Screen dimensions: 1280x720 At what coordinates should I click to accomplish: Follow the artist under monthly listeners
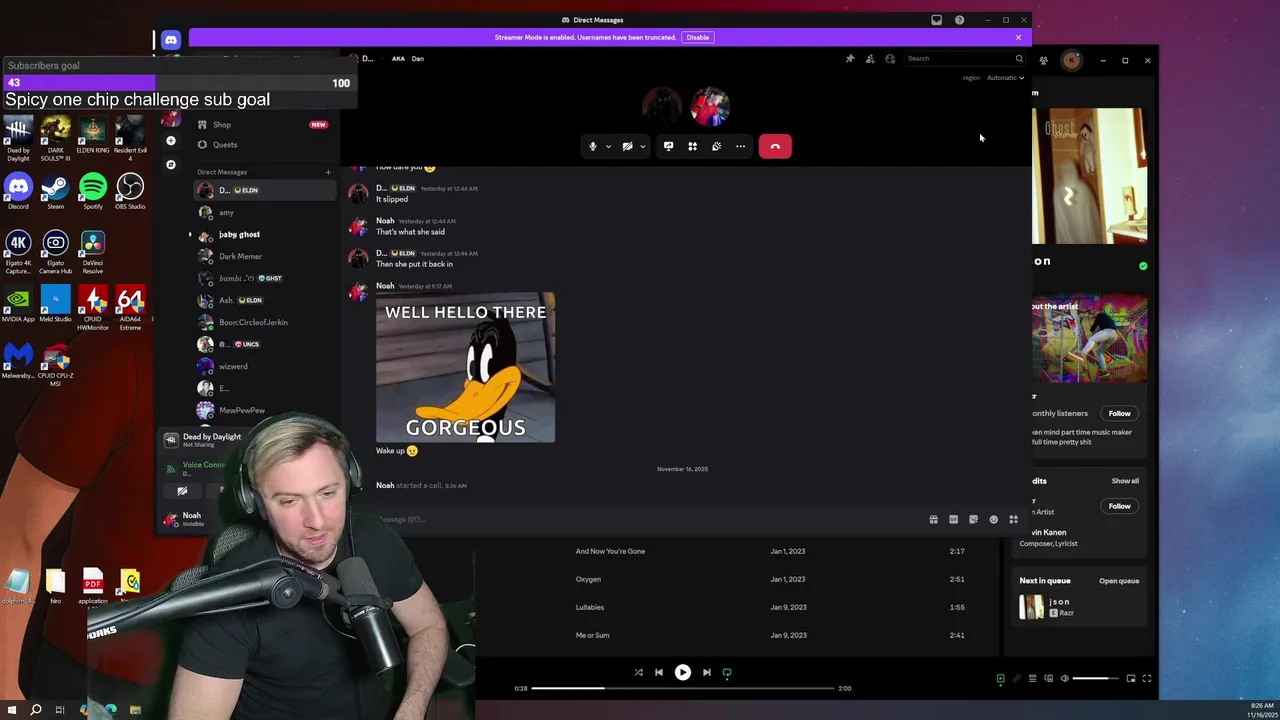tap(1119, 413)
